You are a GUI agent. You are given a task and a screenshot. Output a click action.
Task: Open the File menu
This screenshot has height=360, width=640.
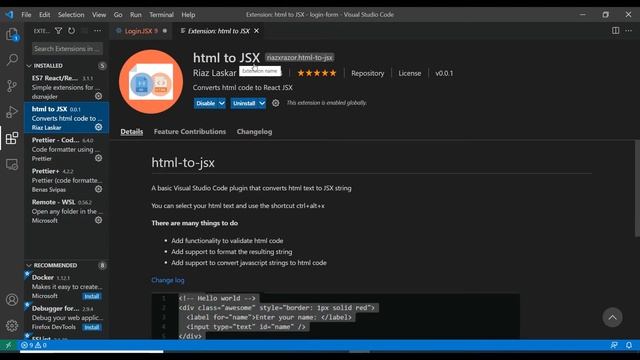tap(26, 15)
